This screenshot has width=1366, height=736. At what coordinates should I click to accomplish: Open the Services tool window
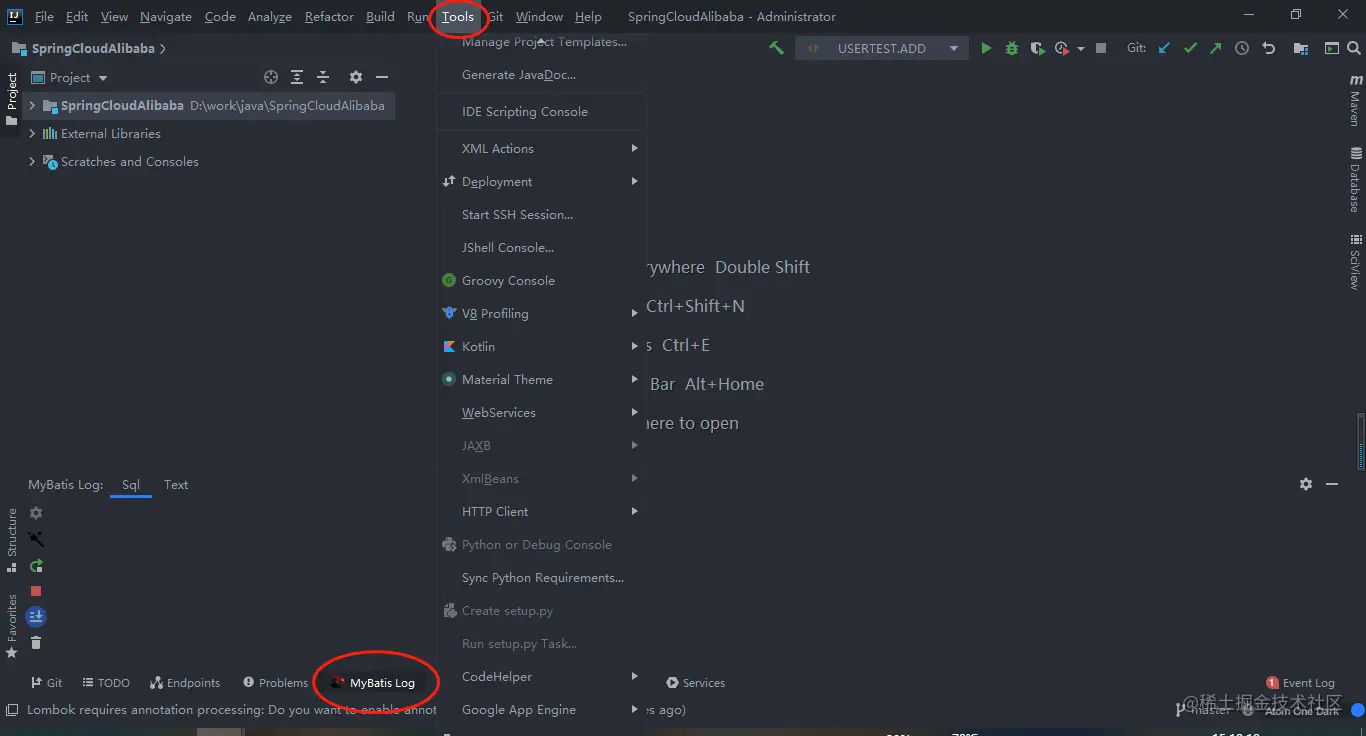(696, 683)
